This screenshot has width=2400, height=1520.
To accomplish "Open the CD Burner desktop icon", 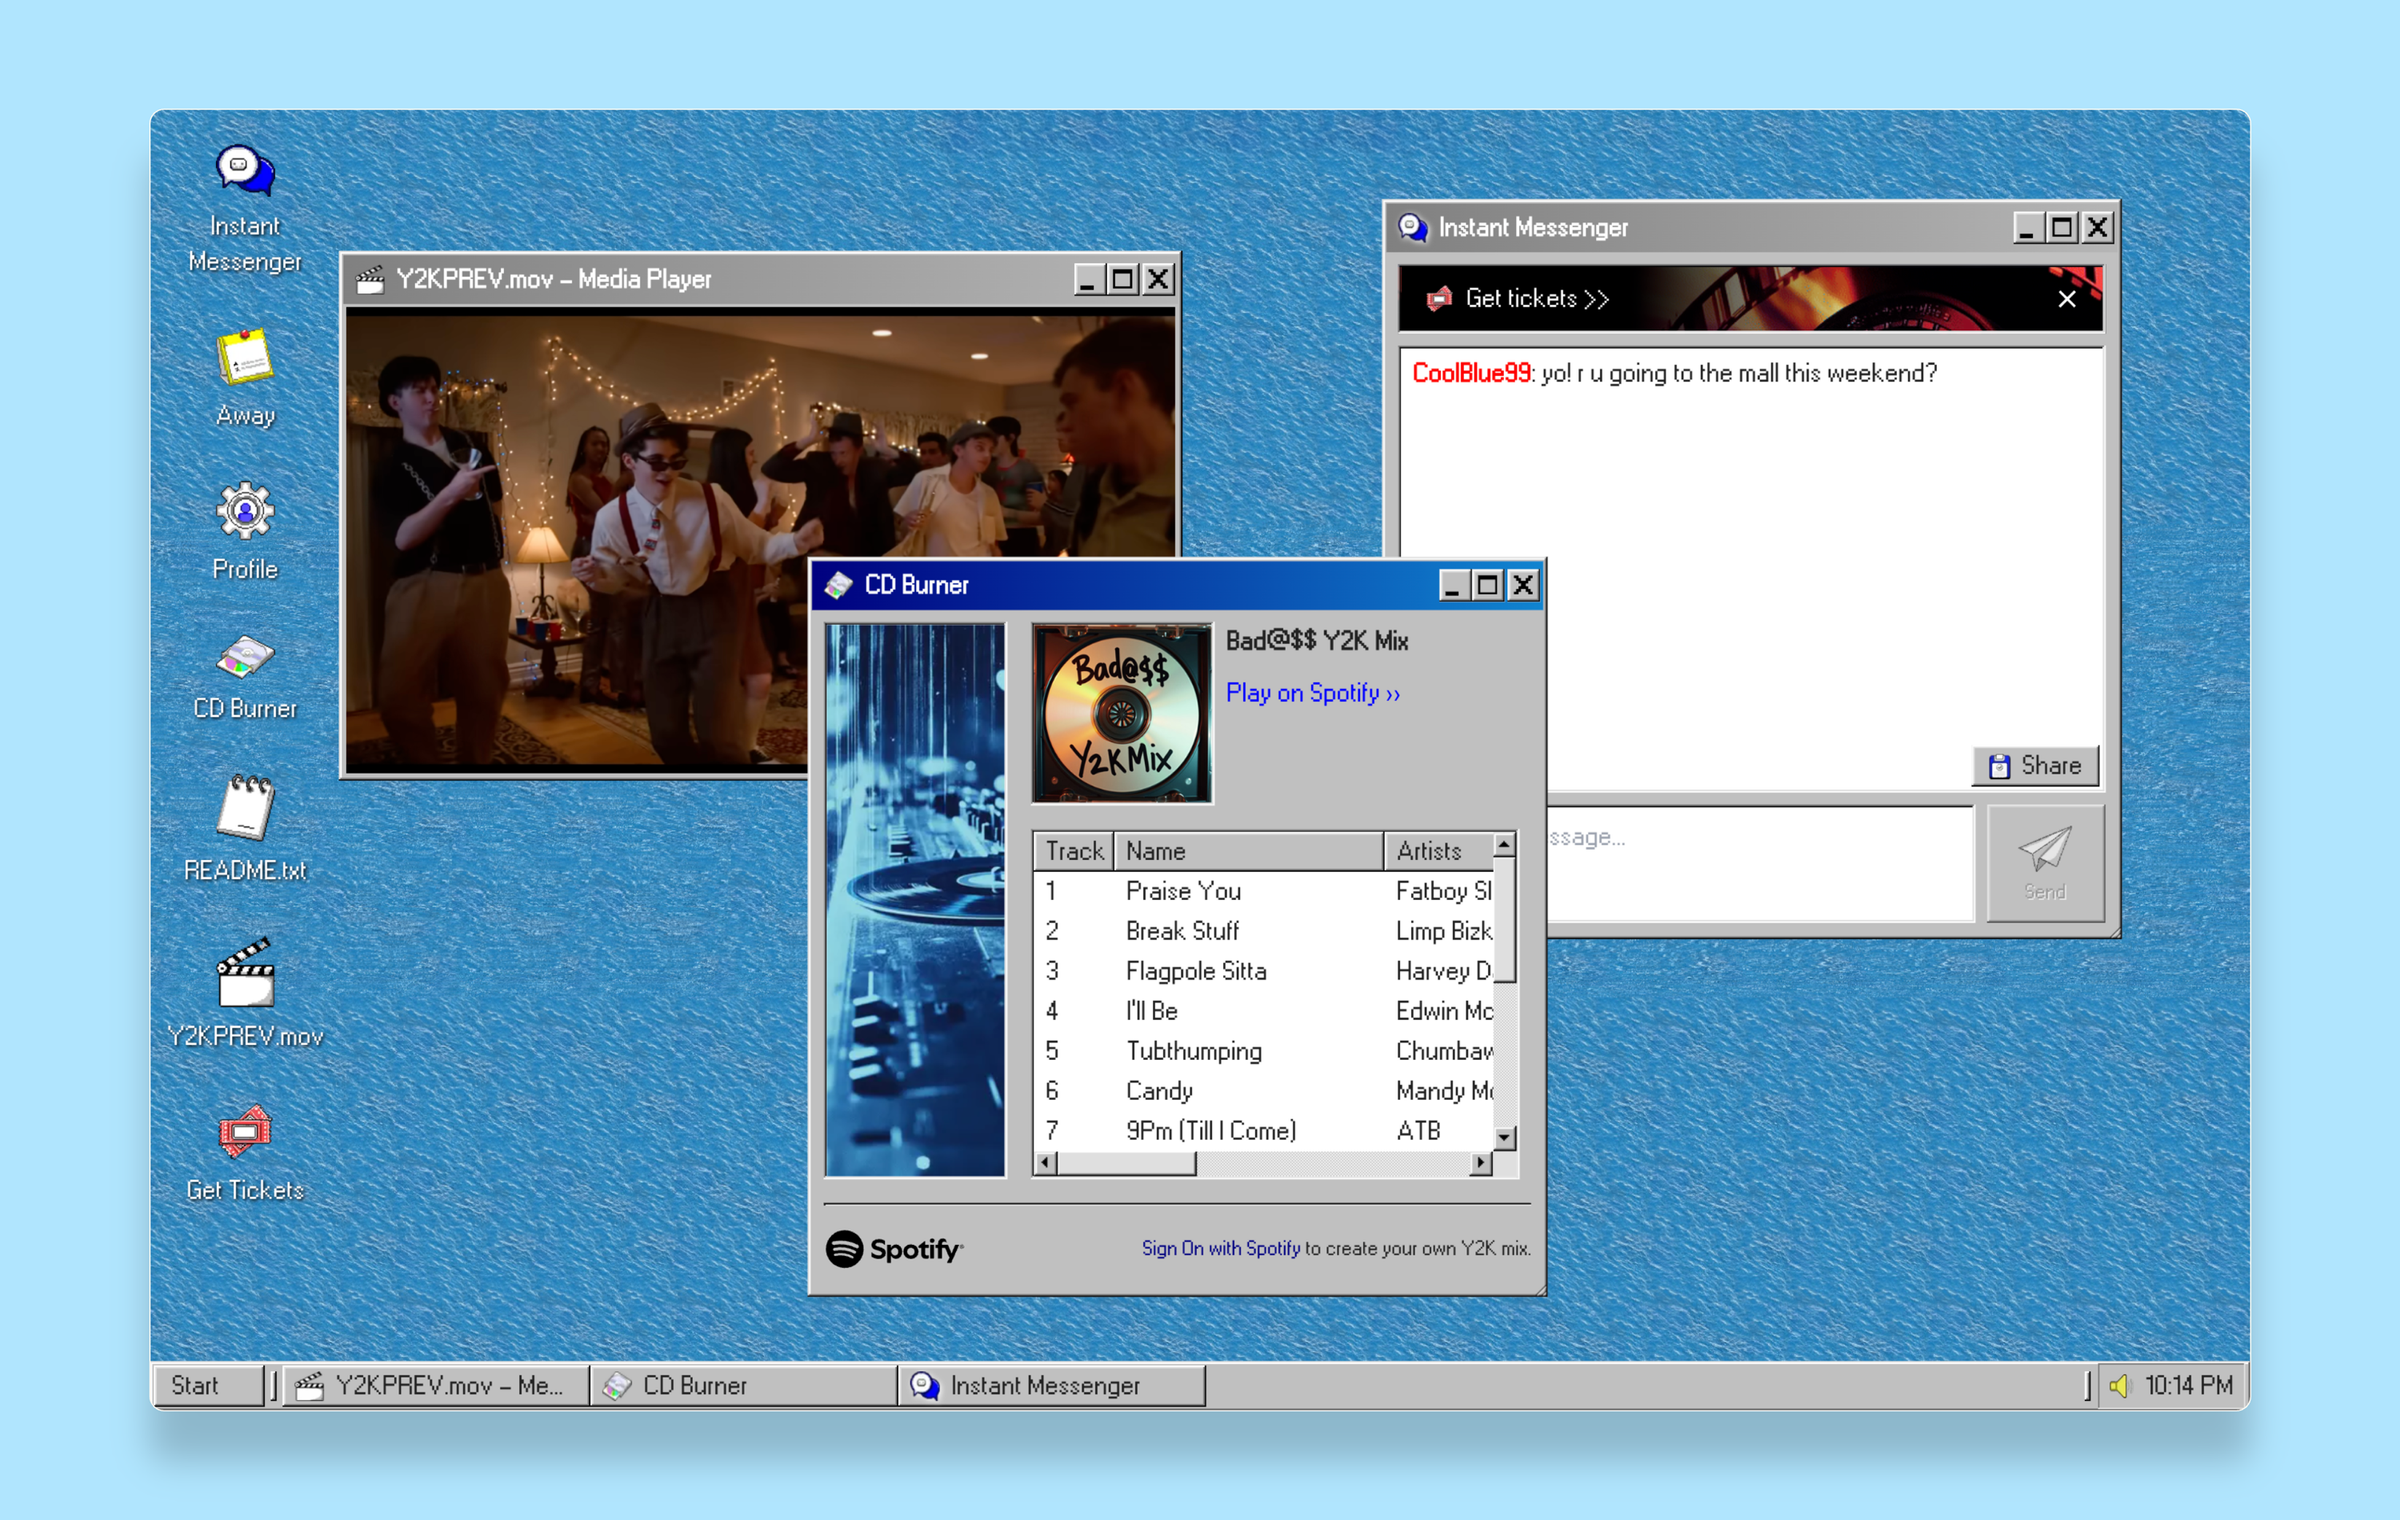I will pyautogui.click(x=245, y=677).
